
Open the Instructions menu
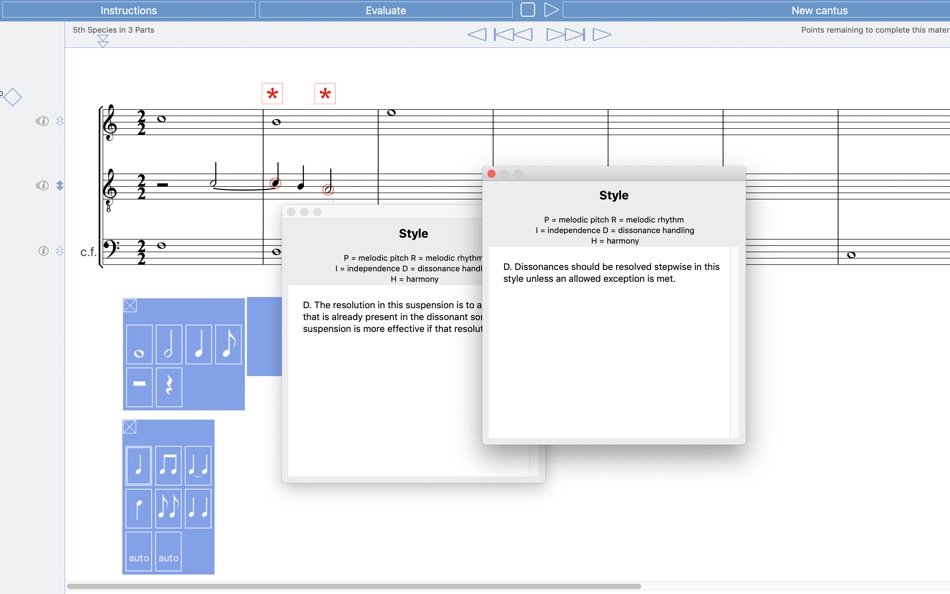click(x=130, y=9)
